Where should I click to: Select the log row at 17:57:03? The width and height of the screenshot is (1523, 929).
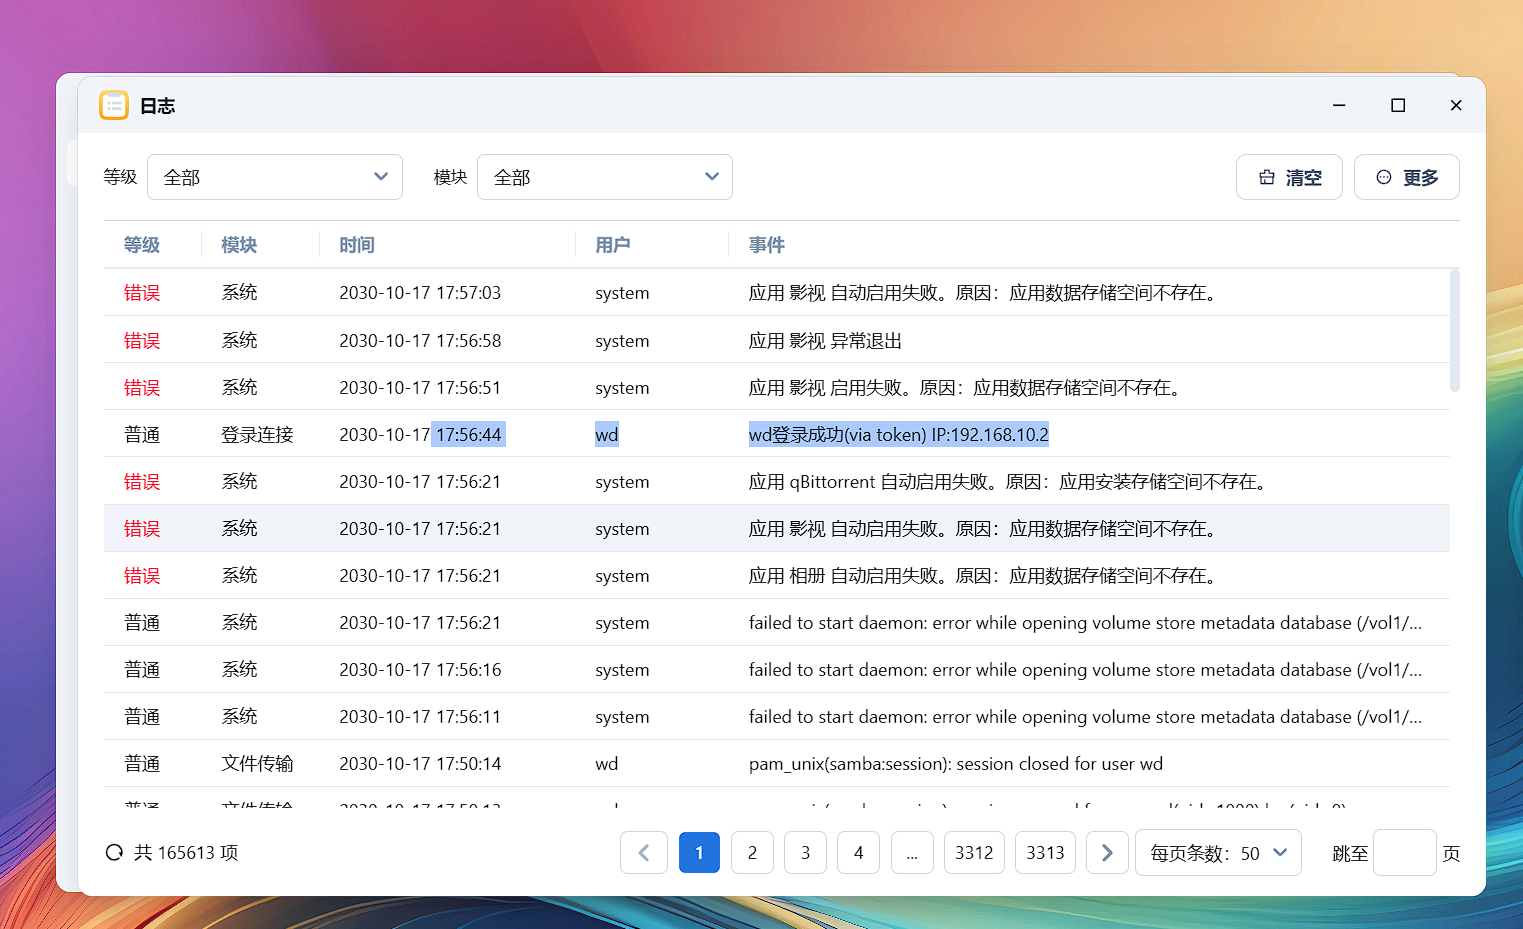777,292
